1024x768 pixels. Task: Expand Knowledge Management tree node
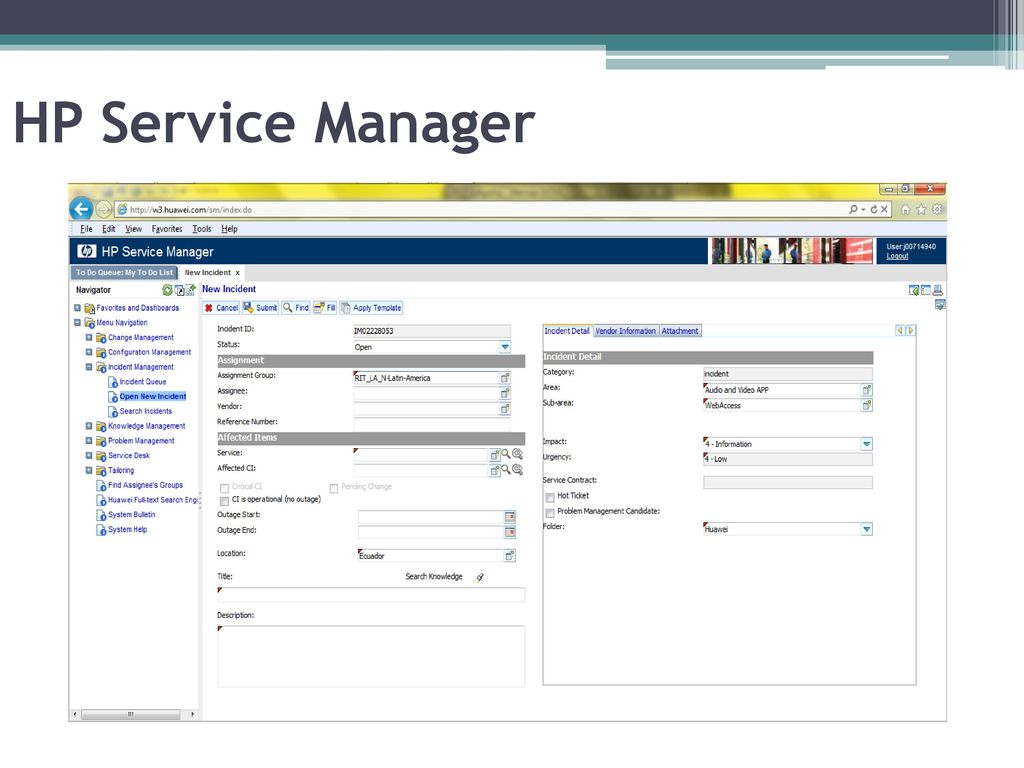tap(89, 426)
